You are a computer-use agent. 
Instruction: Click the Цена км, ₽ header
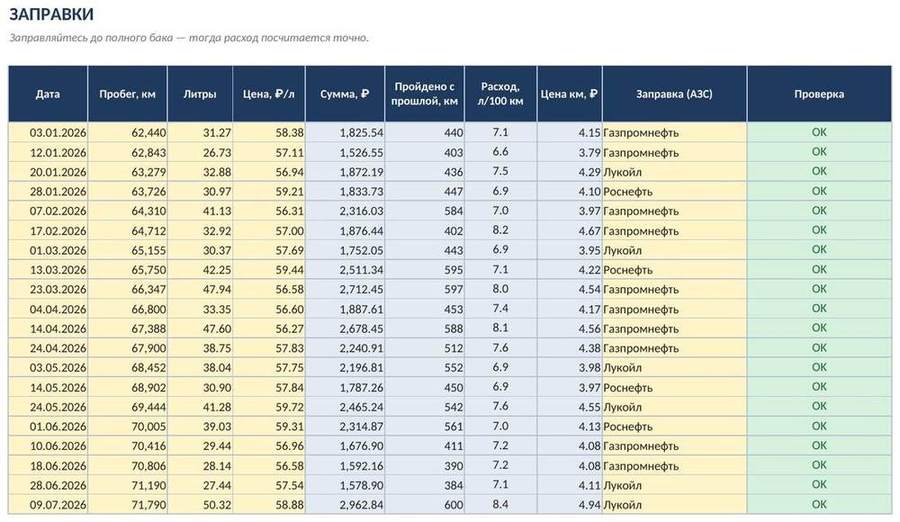click(x=569, y=94)
